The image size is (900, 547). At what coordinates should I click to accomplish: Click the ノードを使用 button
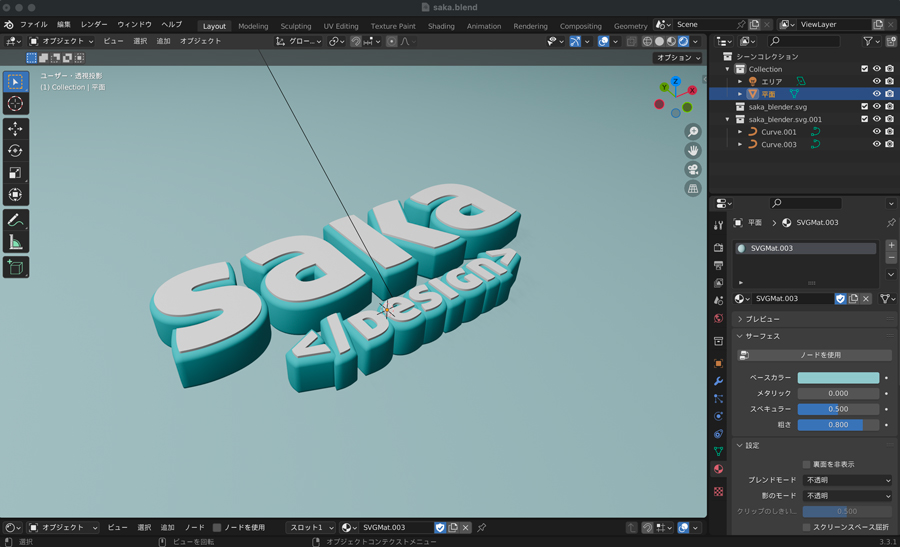(x=820, y=355)
